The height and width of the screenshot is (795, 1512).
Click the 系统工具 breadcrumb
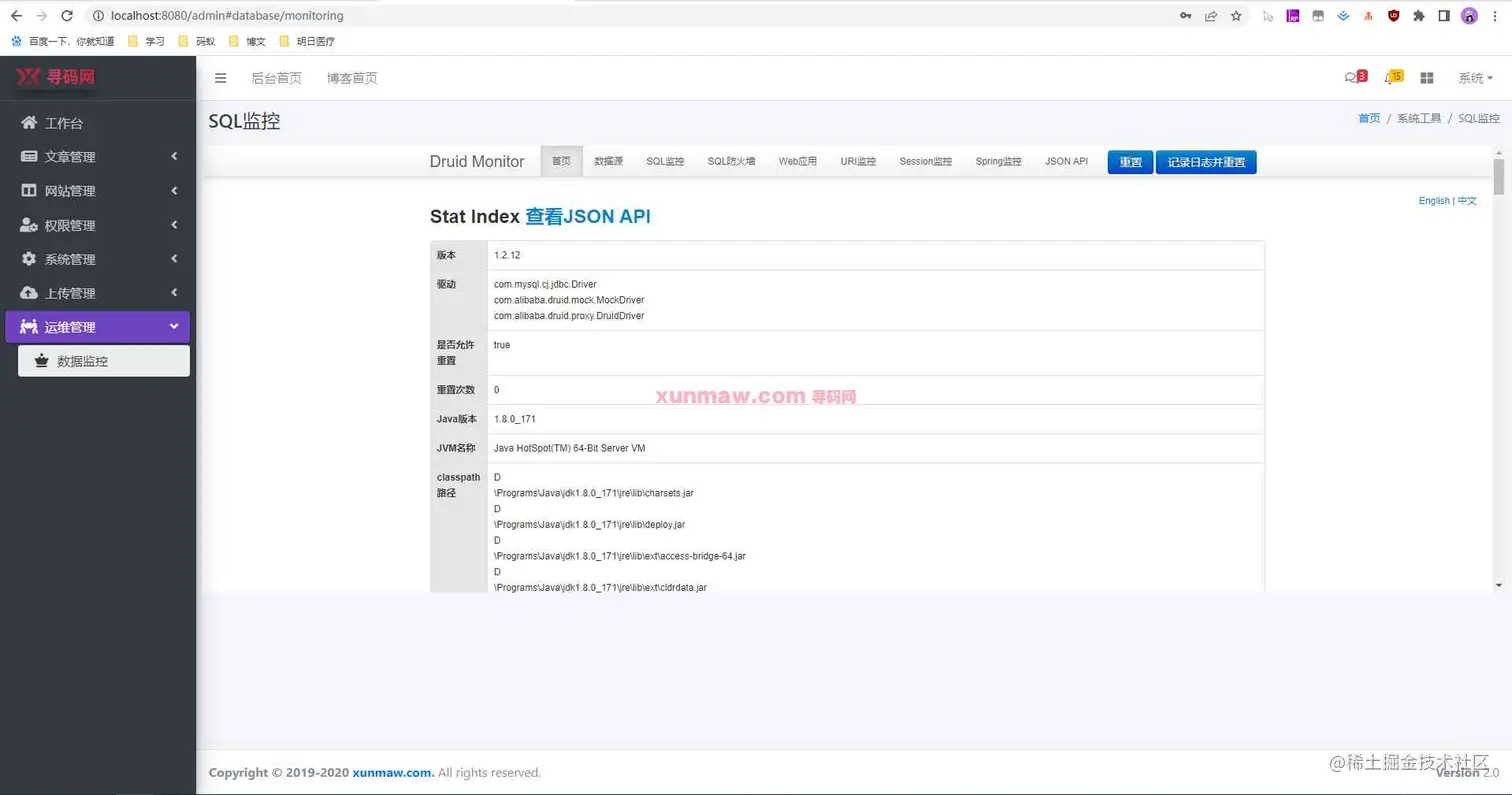pyautogui.click(x=1419, y=118)
